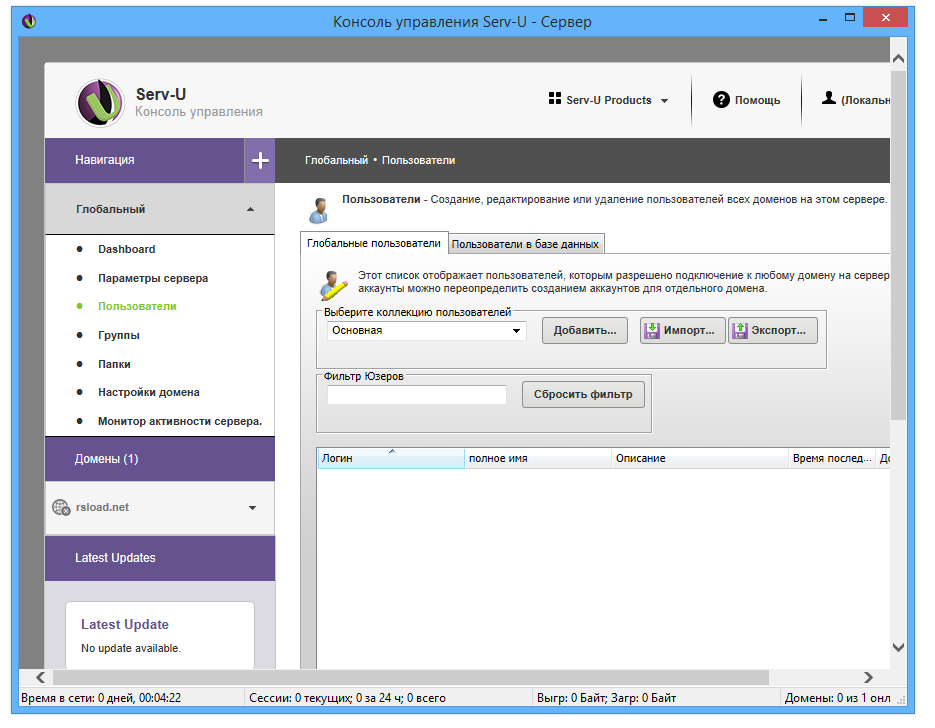
Task: Expand the rsload.net domain menu
Action: (252, 508)
